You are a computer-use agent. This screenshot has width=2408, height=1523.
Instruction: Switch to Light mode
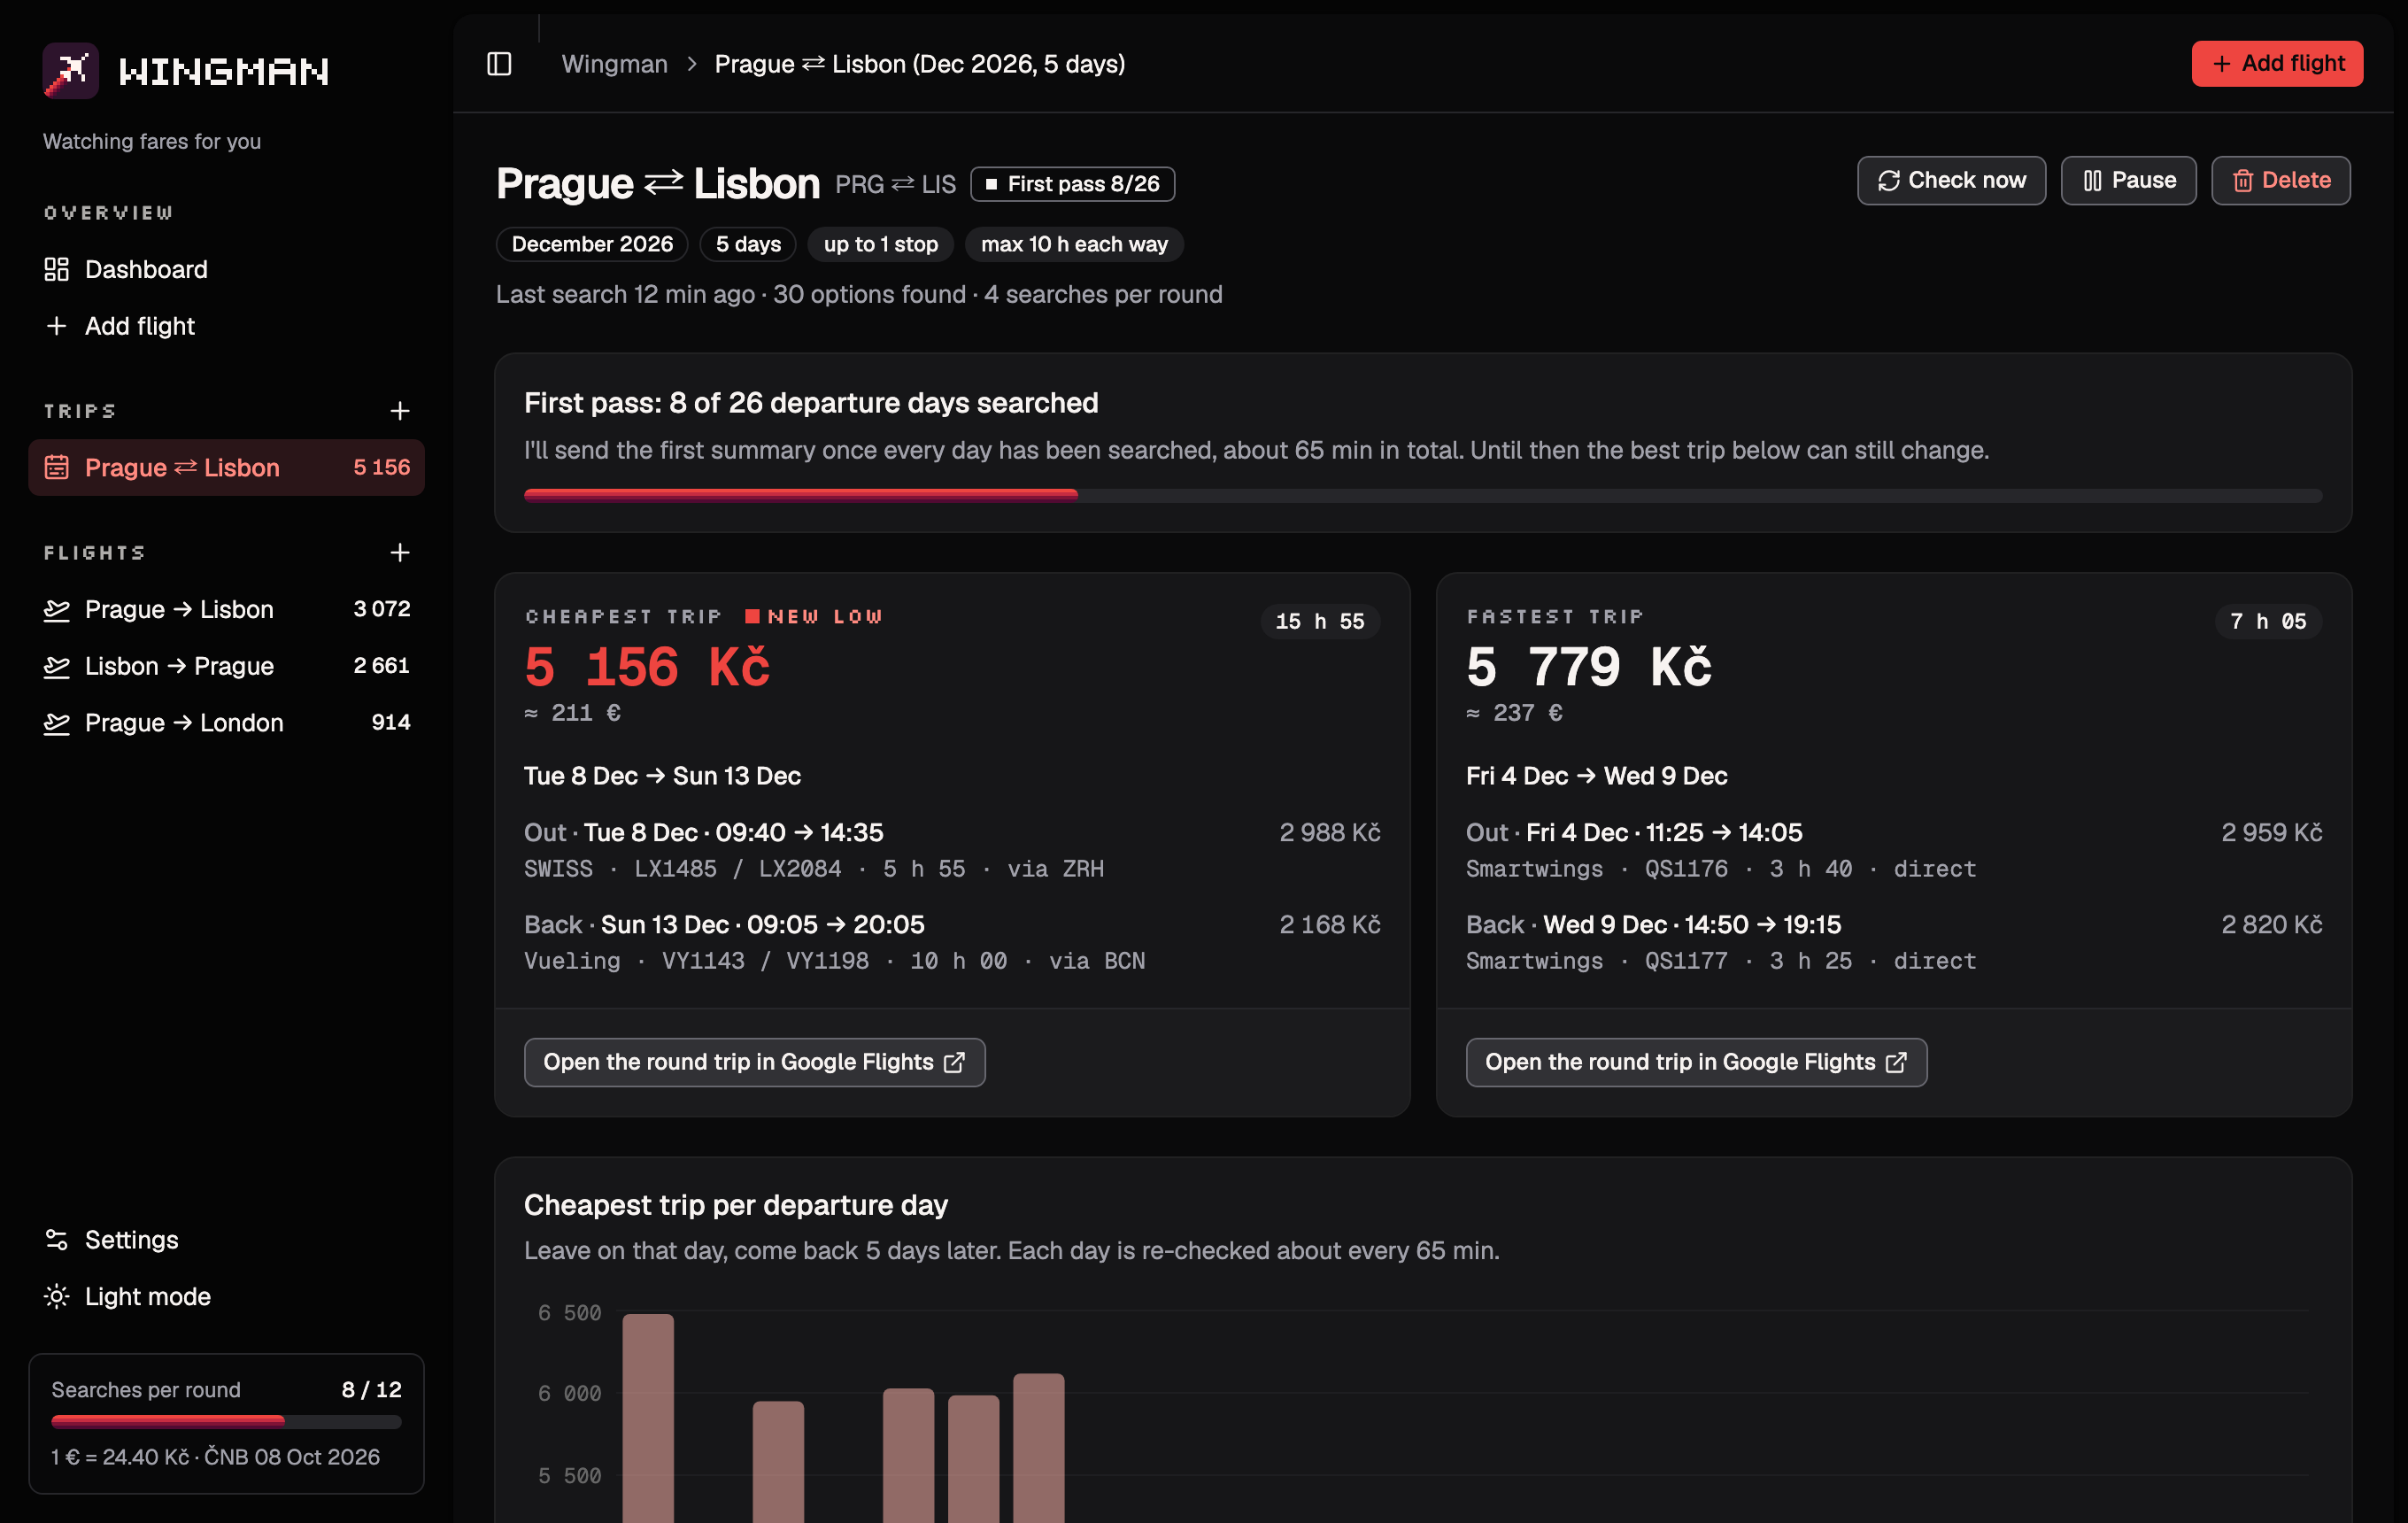[226, 1296]
